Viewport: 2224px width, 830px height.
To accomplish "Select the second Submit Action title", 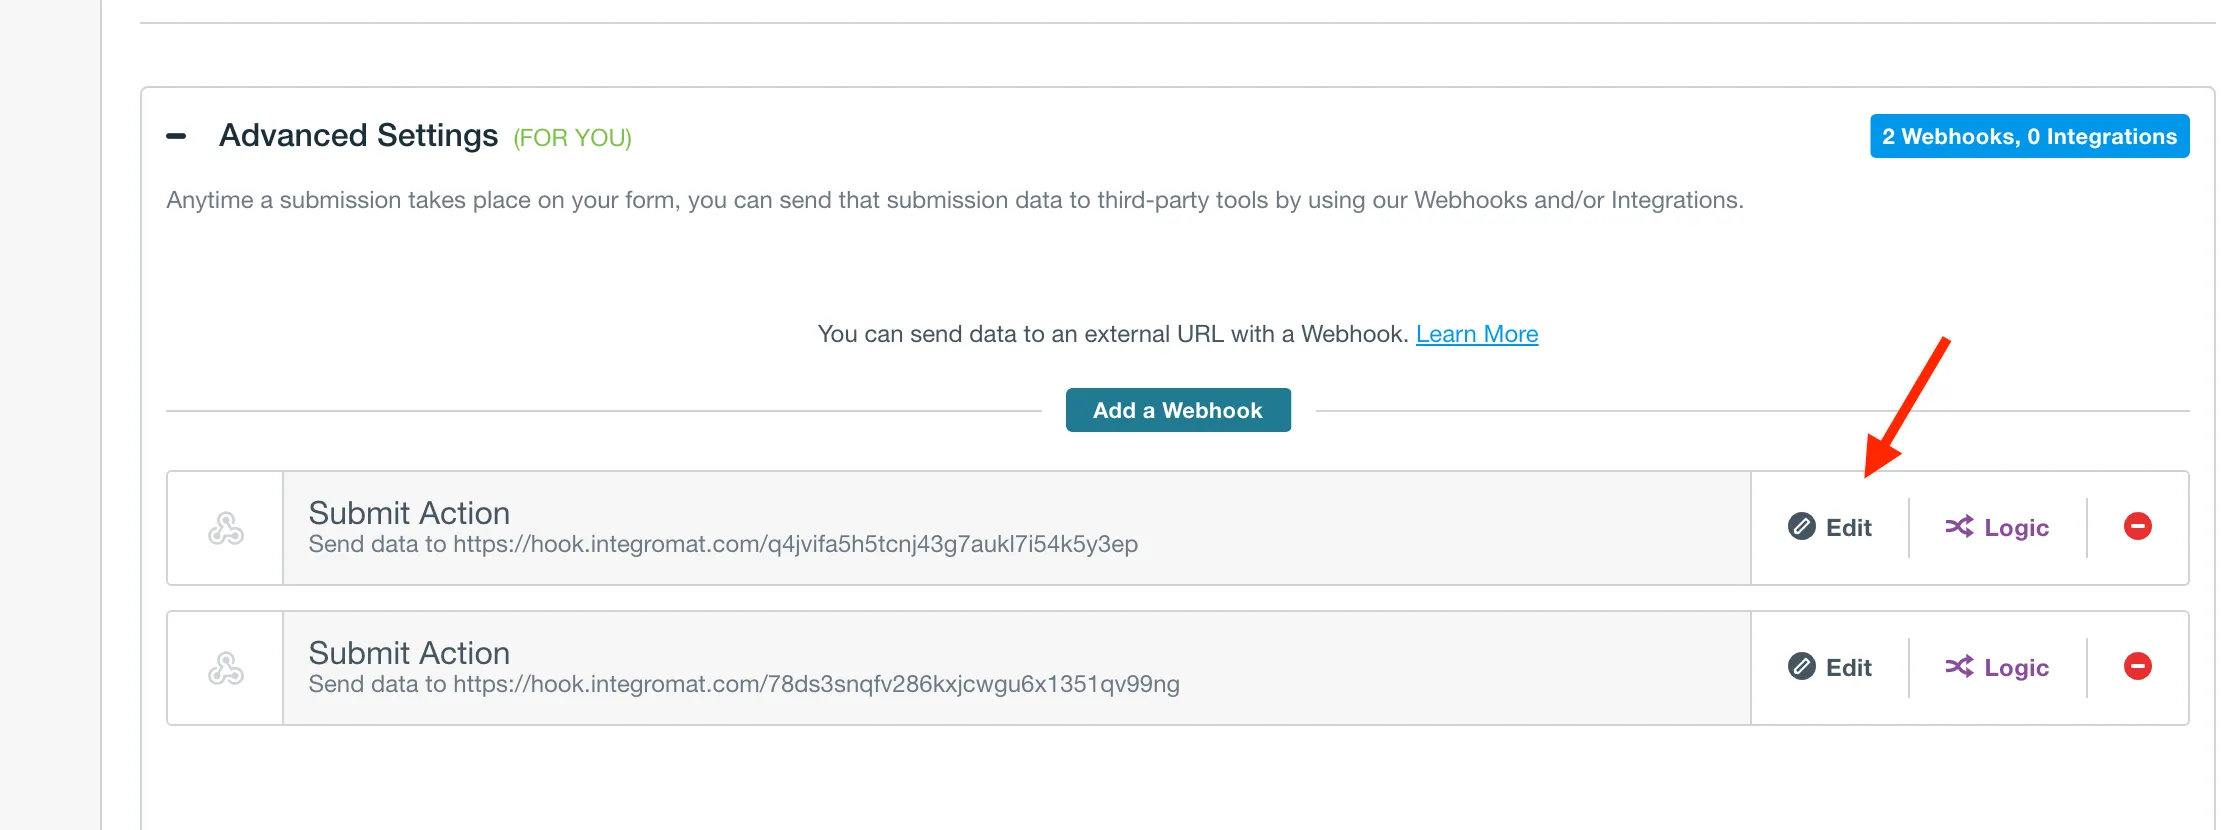I will point(409,653).
